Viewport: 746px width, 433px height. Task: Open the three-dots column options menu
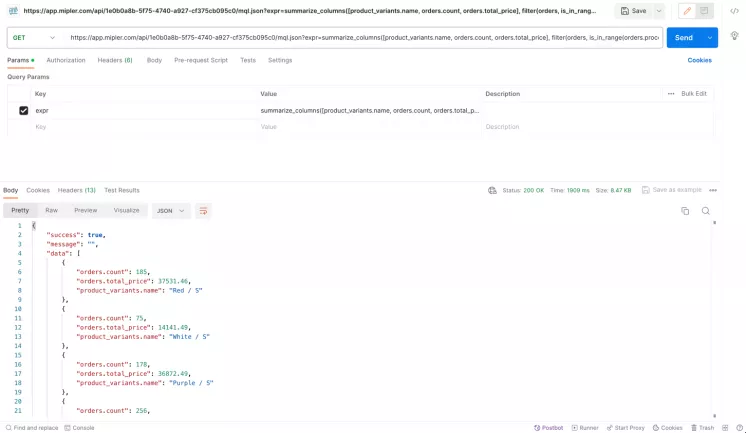[x=671, y=94]
